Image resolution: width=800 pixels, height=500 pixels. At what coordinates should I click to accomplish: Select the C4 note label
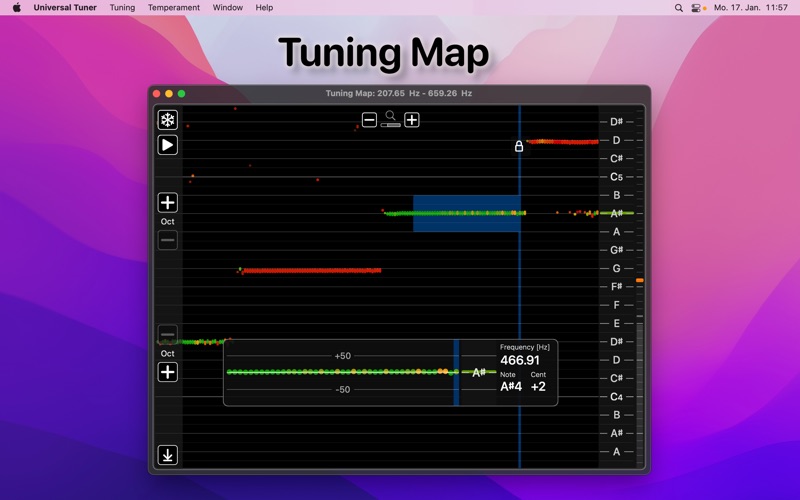pos(616,396)
